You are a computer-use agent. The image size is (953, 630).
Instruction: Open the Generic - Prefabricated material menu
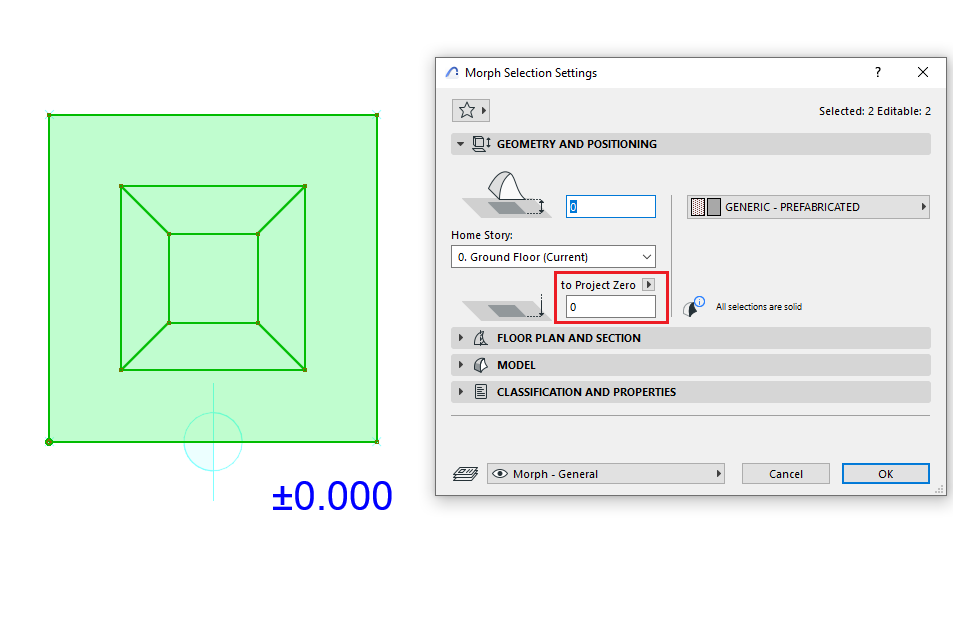click(808, 207)
